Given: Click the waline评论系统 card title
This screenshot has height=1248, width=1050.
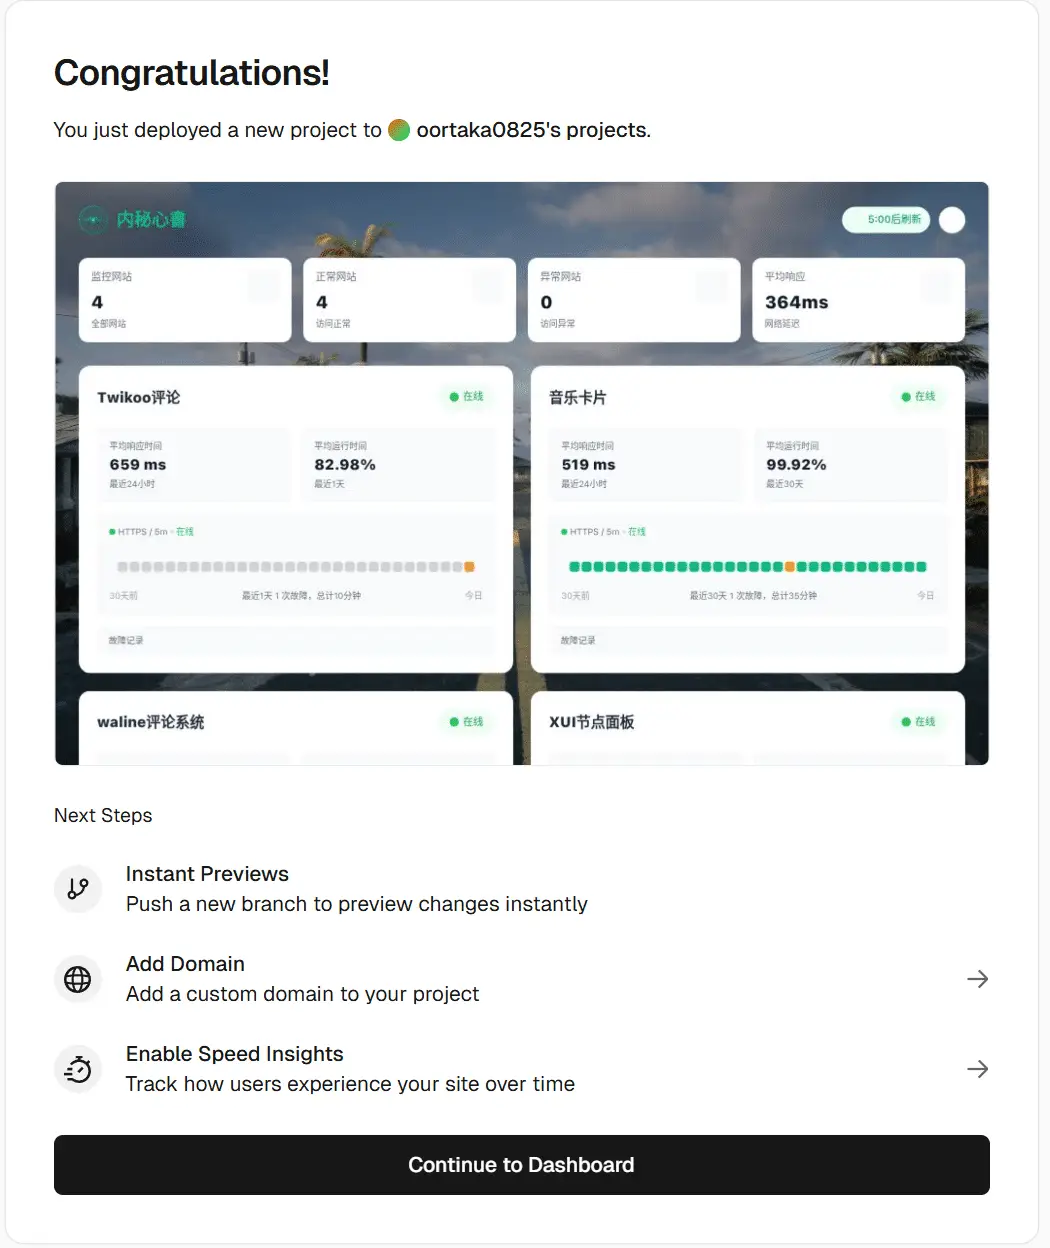Looking at the screenshot, I should pyautogui.click(x=151, y=722).
